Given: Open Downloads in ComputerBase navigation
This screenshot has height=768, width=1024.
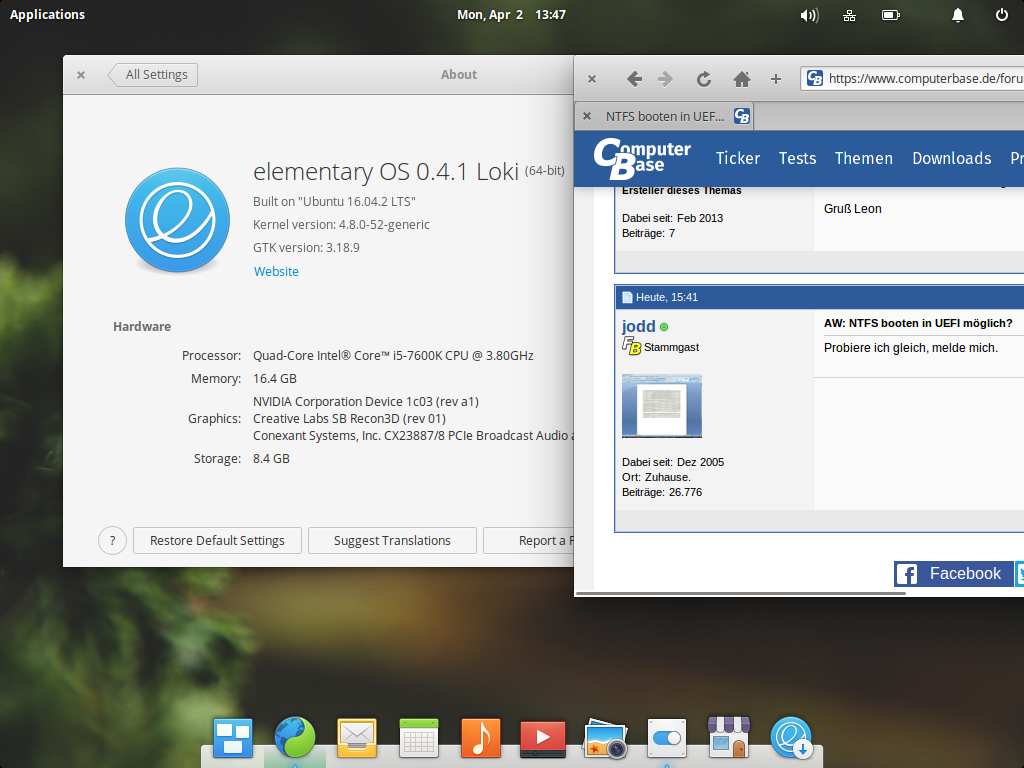Looking at the screenshot, I should [x=952, y=158].
